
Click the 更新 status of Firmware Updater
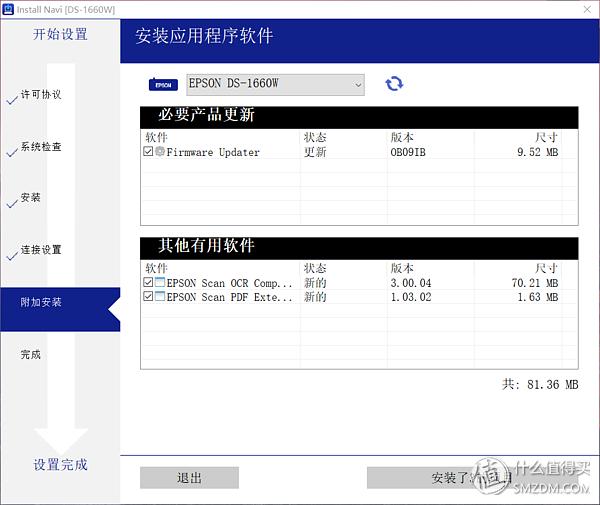(x=315, y=152)
